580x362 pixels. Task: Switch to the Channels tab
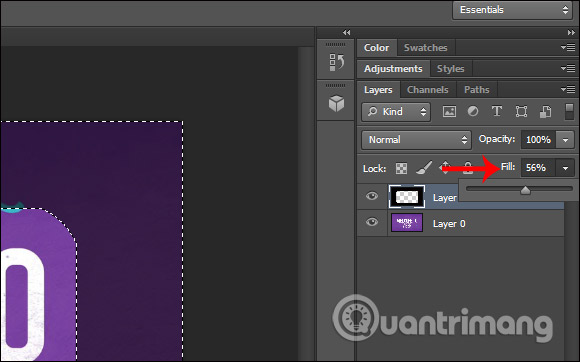(428, 89)
